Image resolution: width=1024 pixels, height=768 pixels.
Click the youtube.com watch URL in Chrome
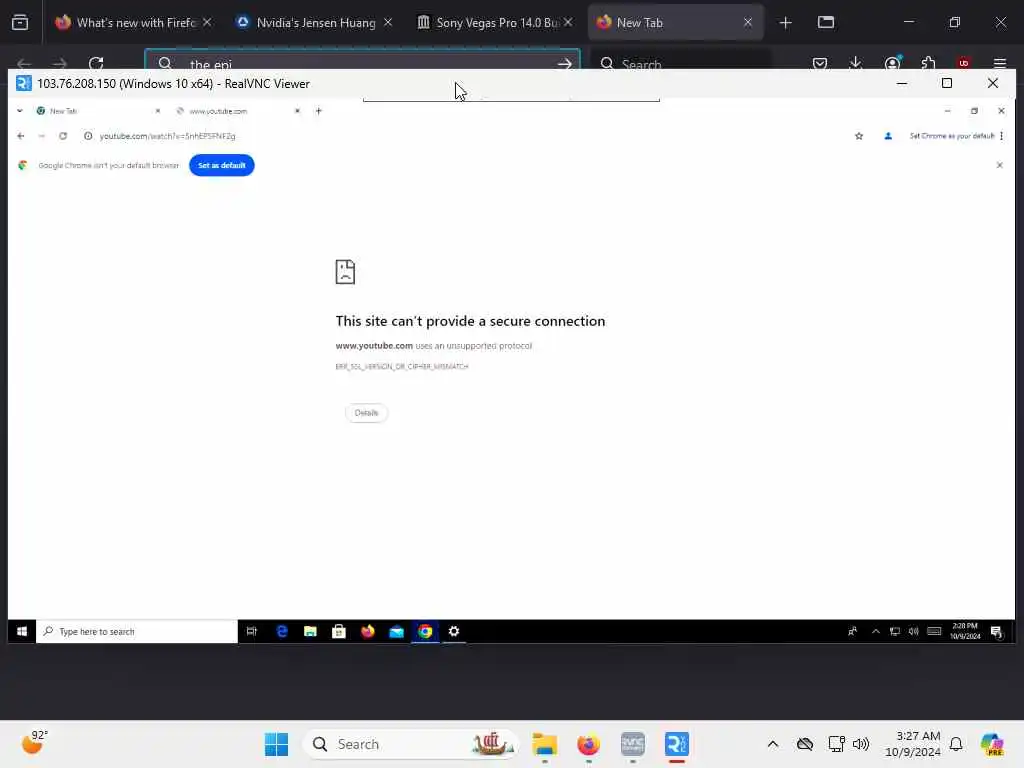pyautogui.click(x=167, y=136)
